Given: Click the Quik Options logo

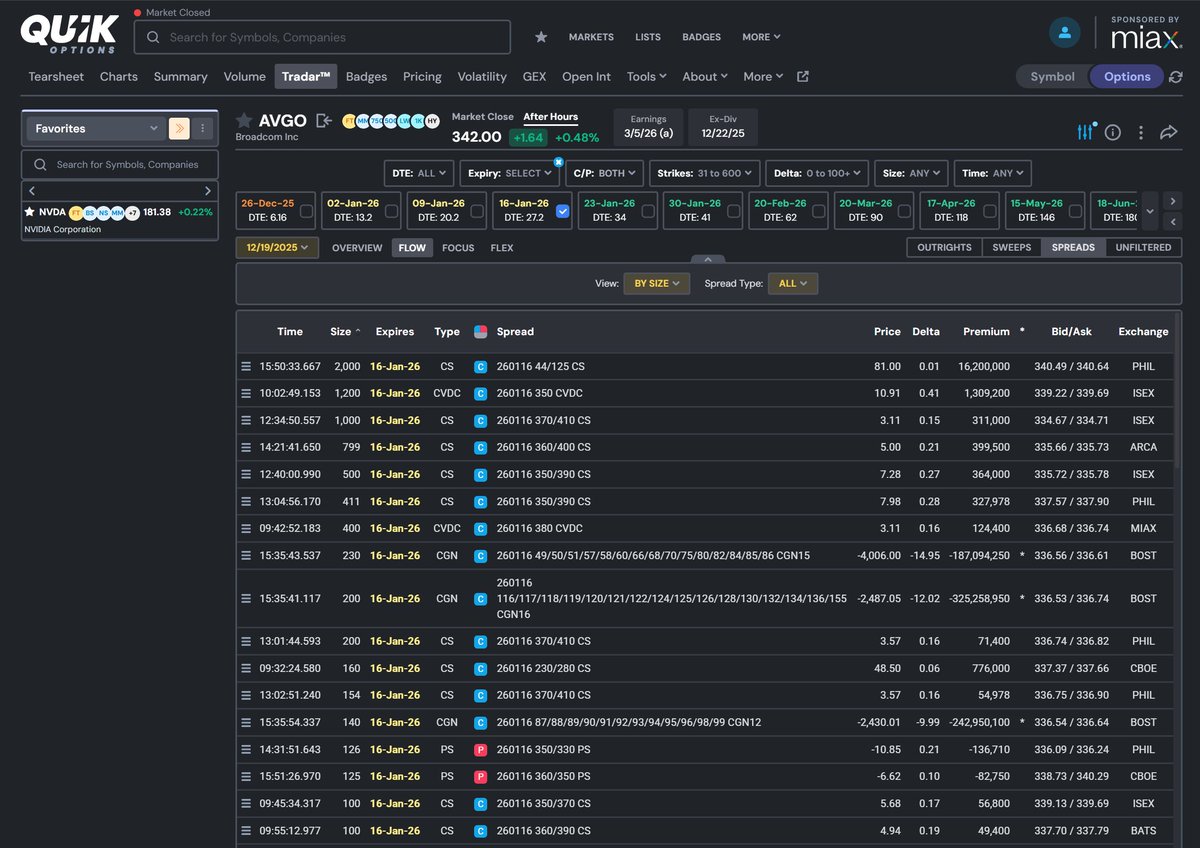Looking at the screenshot, I should click(x=69, y=34).
